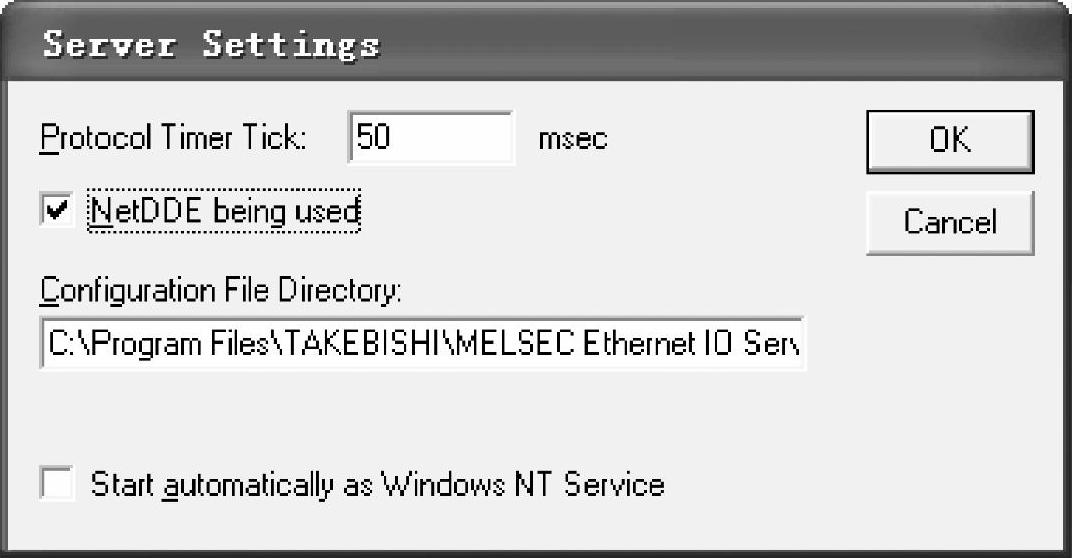This screenshot has width=1072, height=558.
Task: Click the Configuration File Directory path field
Action: pyautogui.click(x=422, y=343)
